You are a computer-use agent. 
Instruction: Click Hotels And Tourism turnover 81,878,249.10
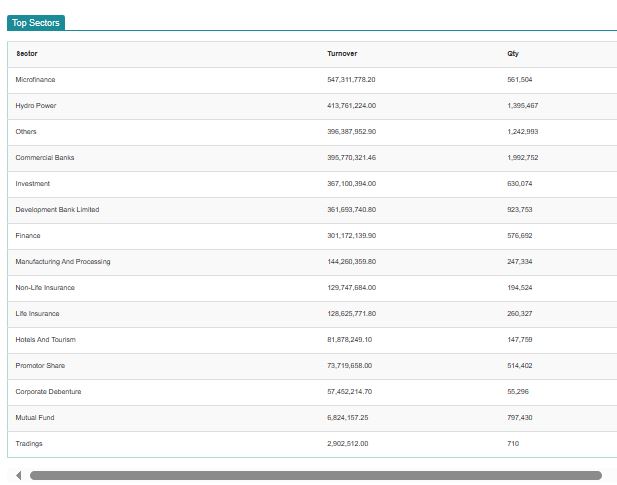(x=349, y=339)
